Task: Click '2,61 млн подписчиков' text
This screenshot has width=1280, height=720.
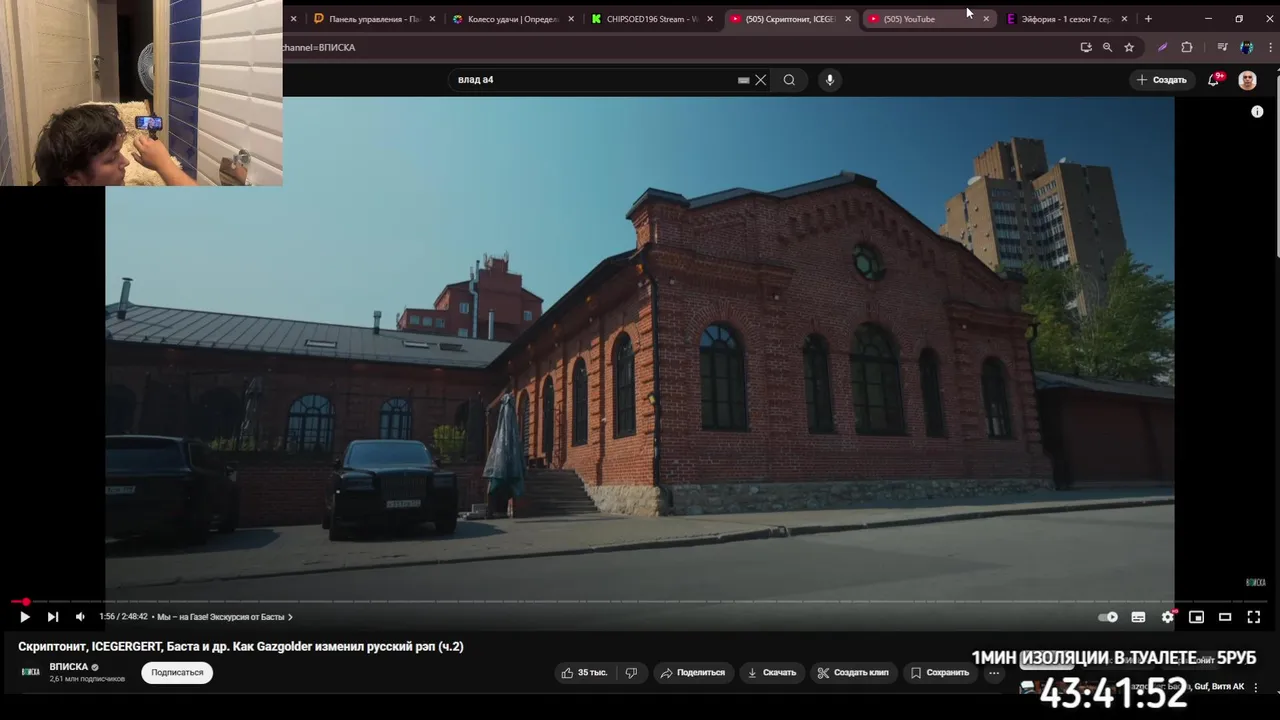Action: pyautogui.click(x=87, y=679)
